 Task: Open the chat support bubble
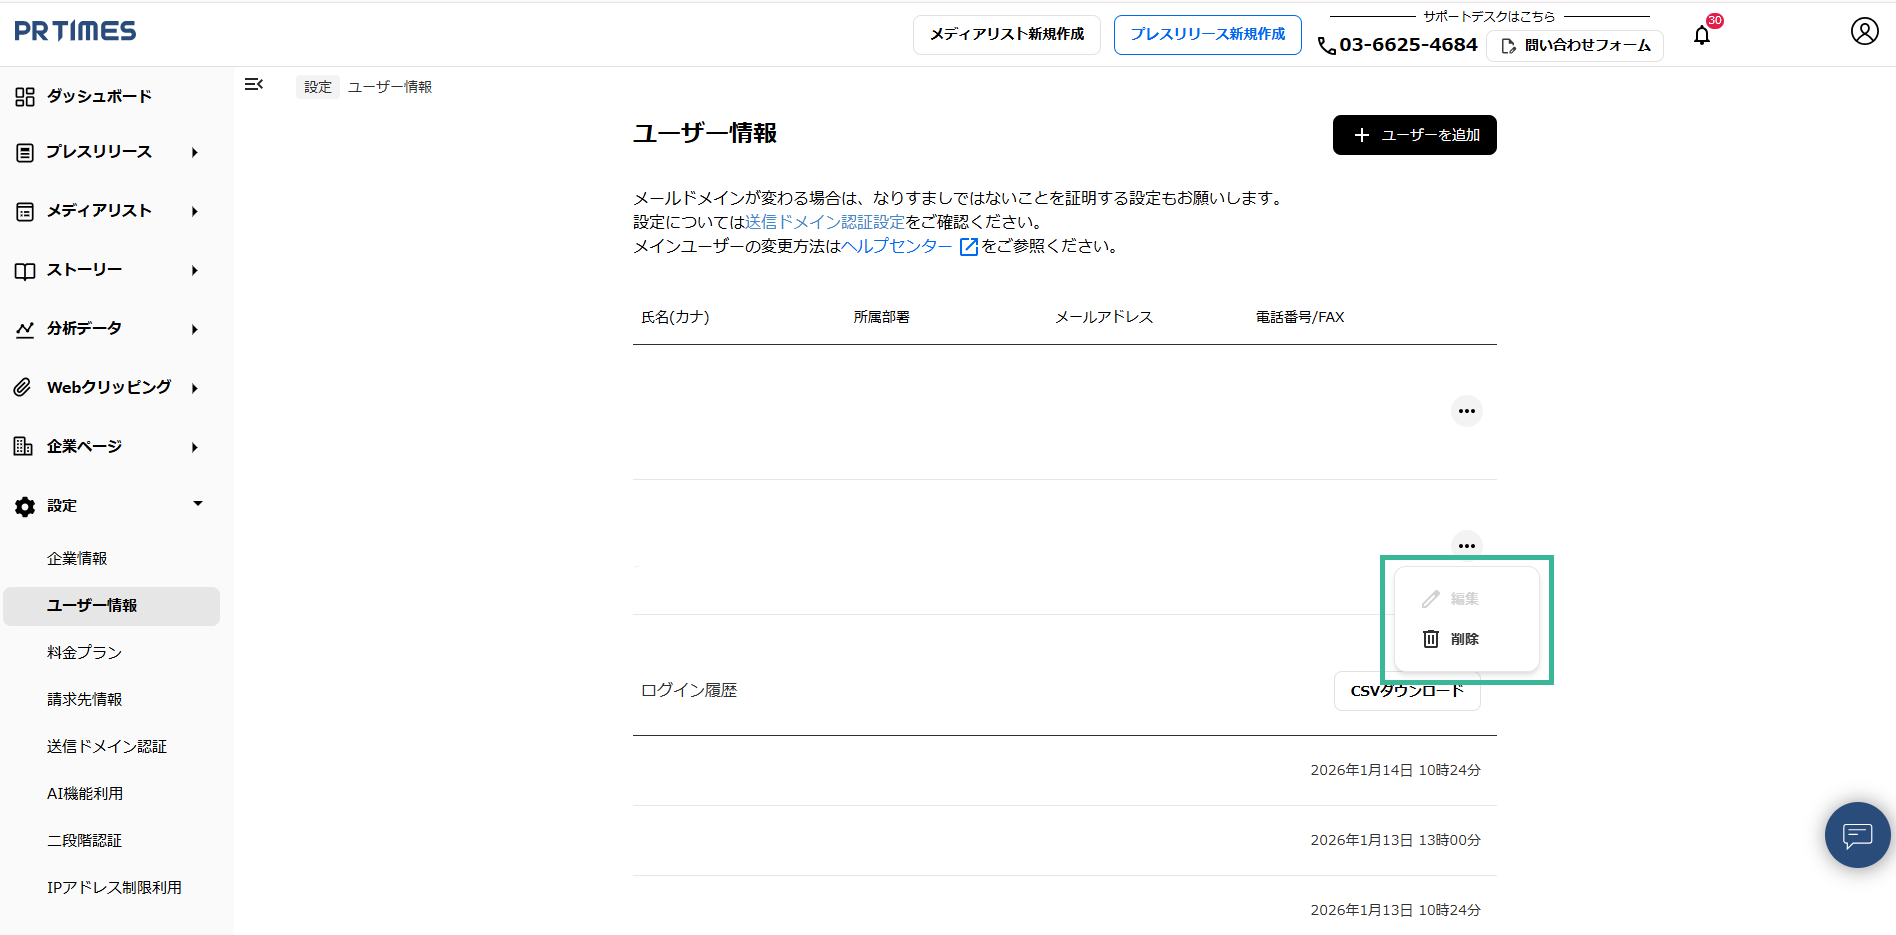point(1857,835)
